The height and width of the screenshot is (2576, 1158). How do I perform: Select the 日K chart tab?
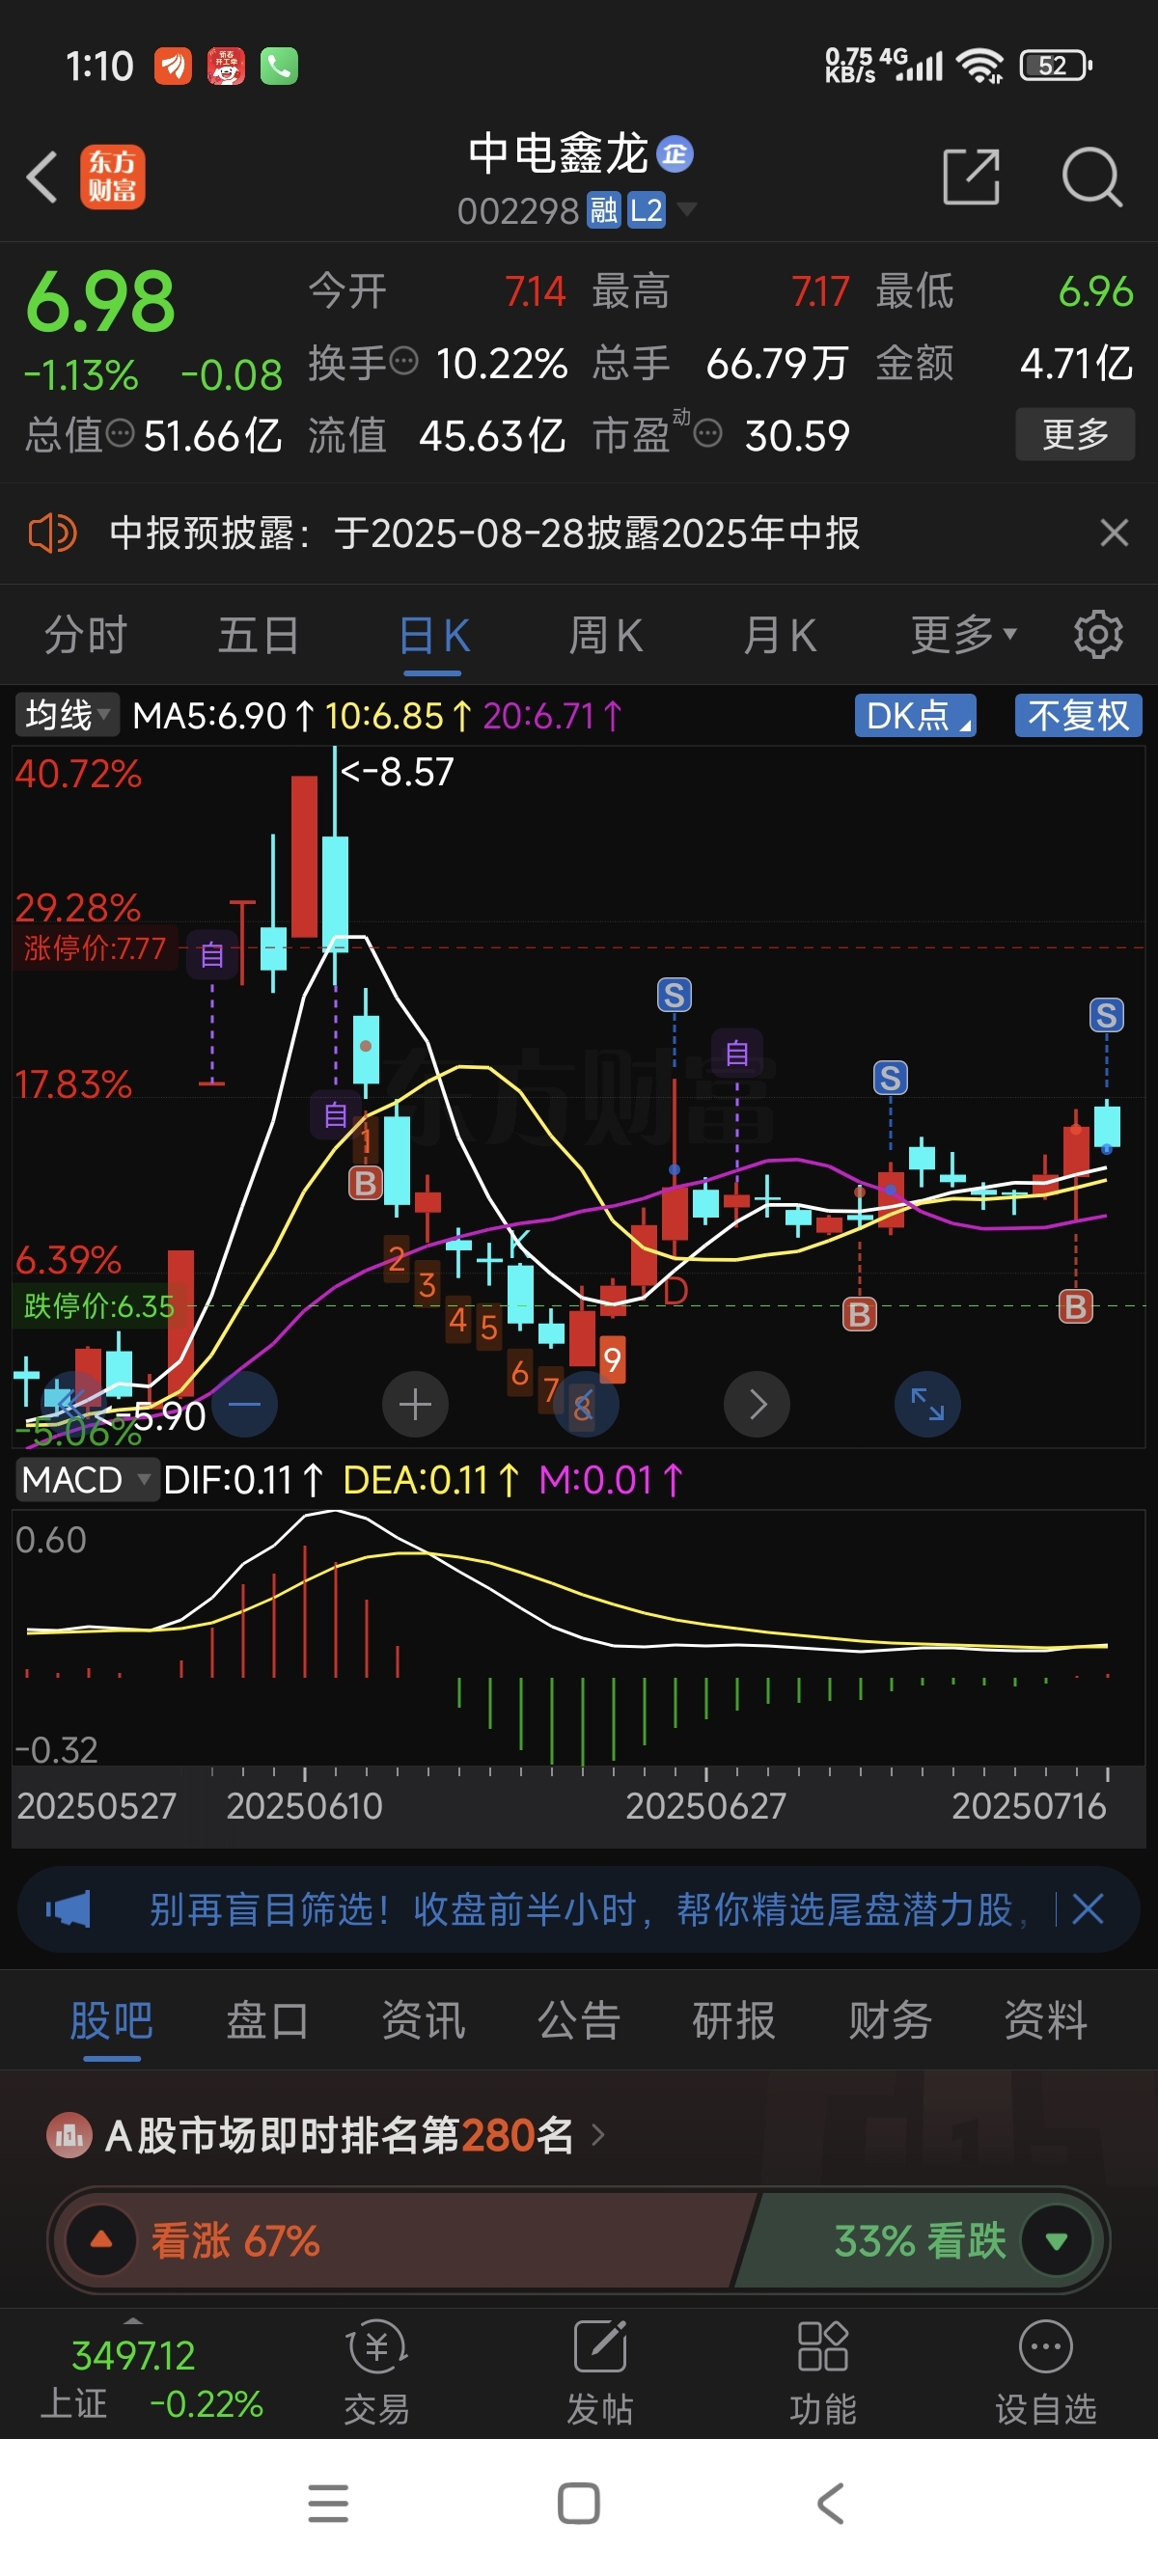pos(433,635)
